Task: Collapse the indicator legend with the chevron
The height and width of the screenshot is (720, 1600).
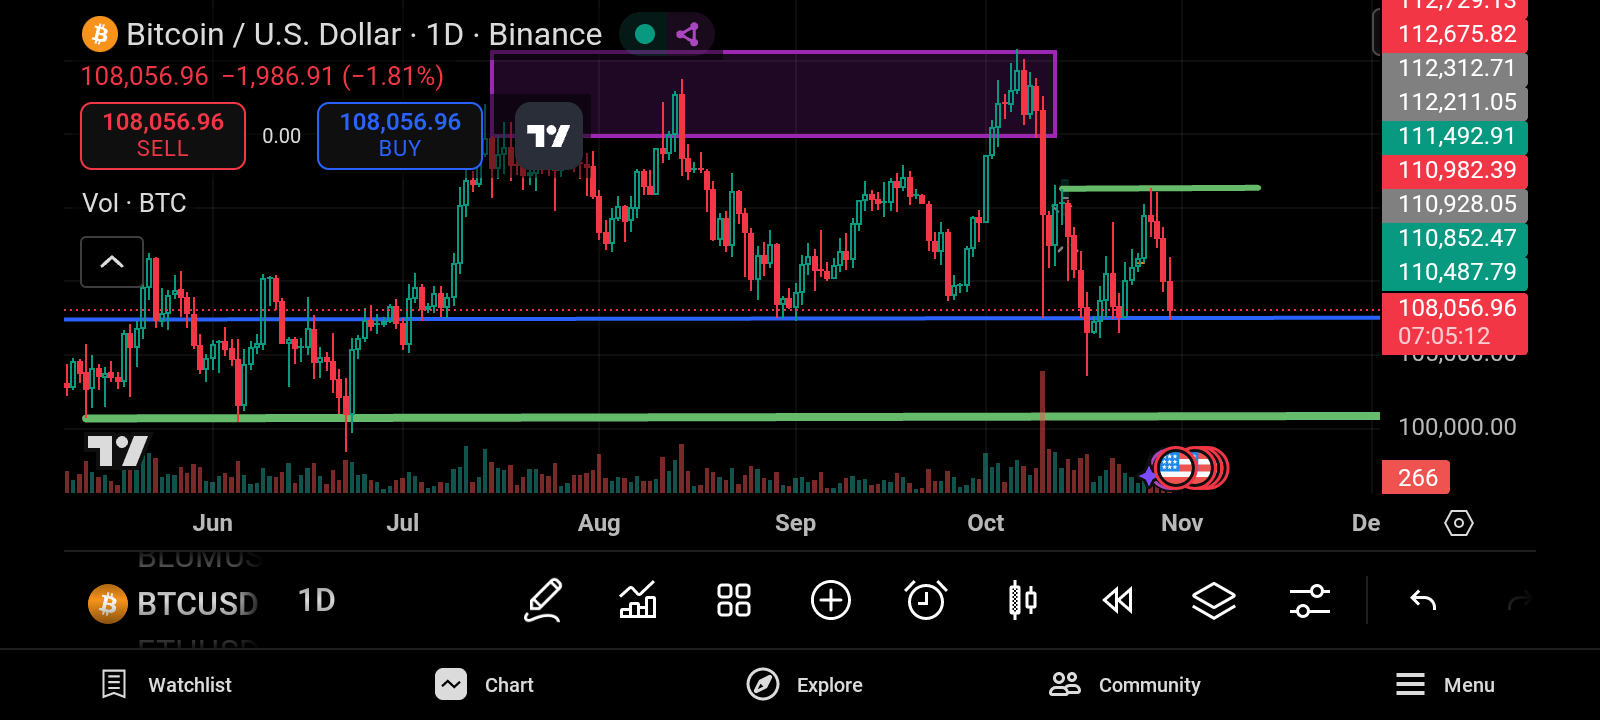Action: tap(112, 262)
